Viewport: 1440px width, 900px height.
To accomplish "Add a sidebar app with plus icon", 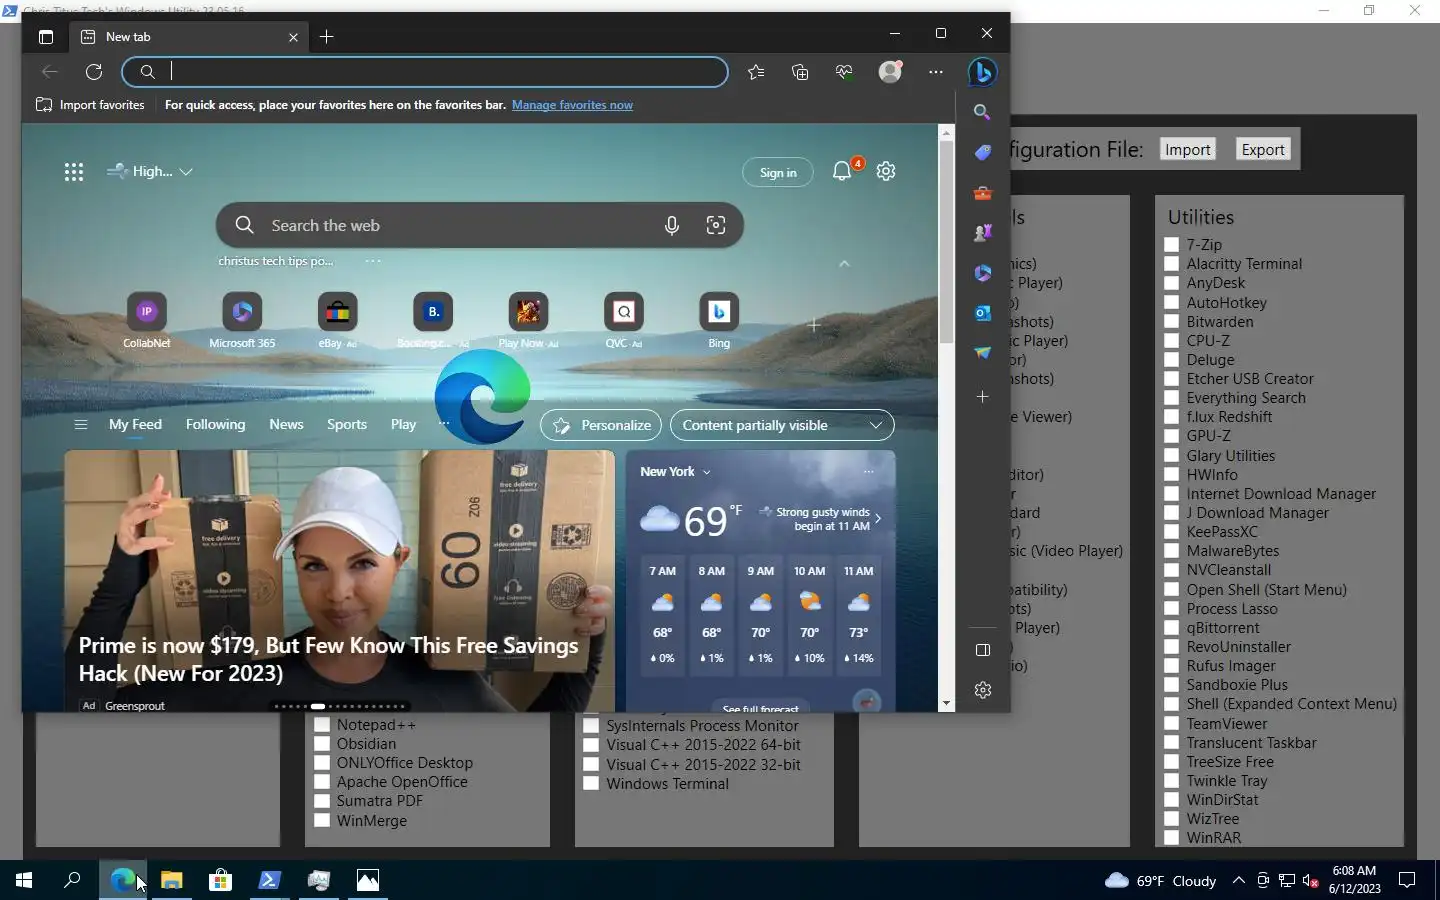I will [x=983, y=397].
